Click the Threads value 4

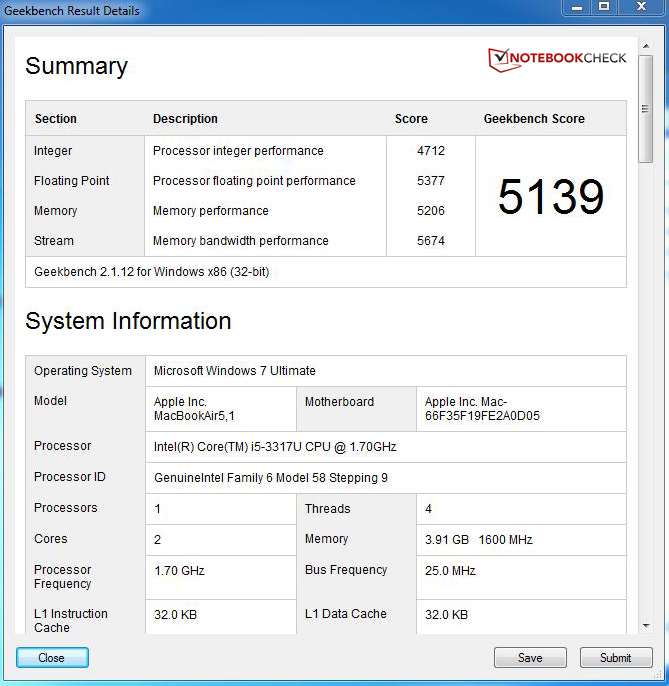tap(428, 509)
